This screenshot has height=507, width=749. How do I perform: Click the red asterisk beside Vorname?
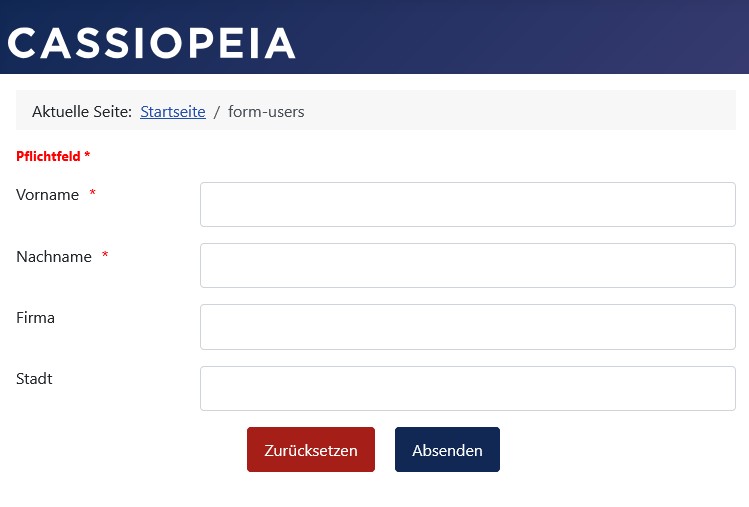93,195
